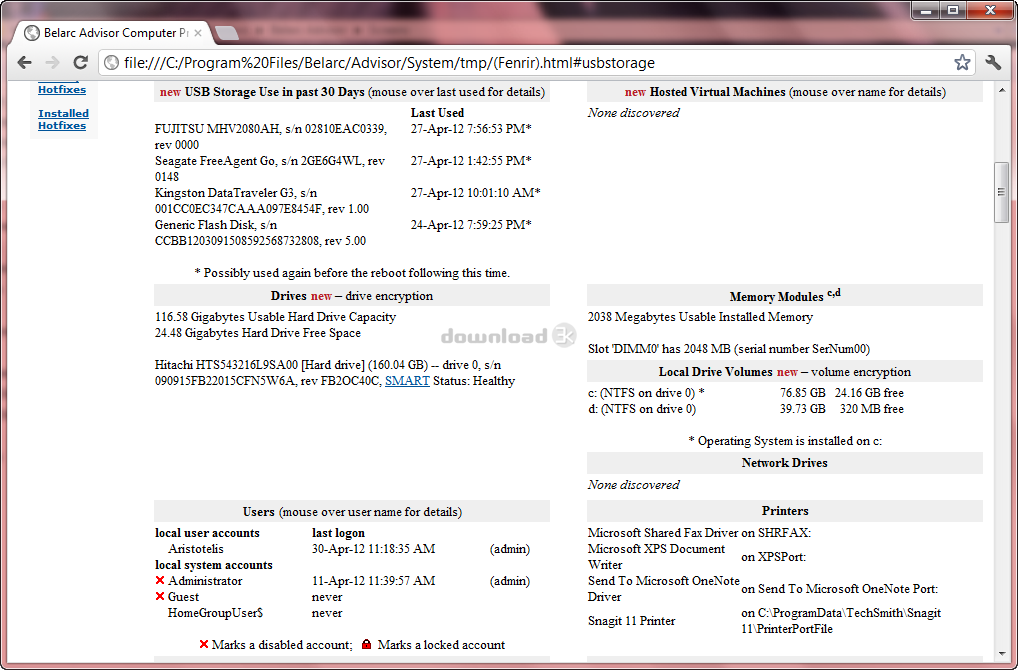Close the Chrome browser window
The height and width of the screenshot is (670, 1018).
(991, 10)
